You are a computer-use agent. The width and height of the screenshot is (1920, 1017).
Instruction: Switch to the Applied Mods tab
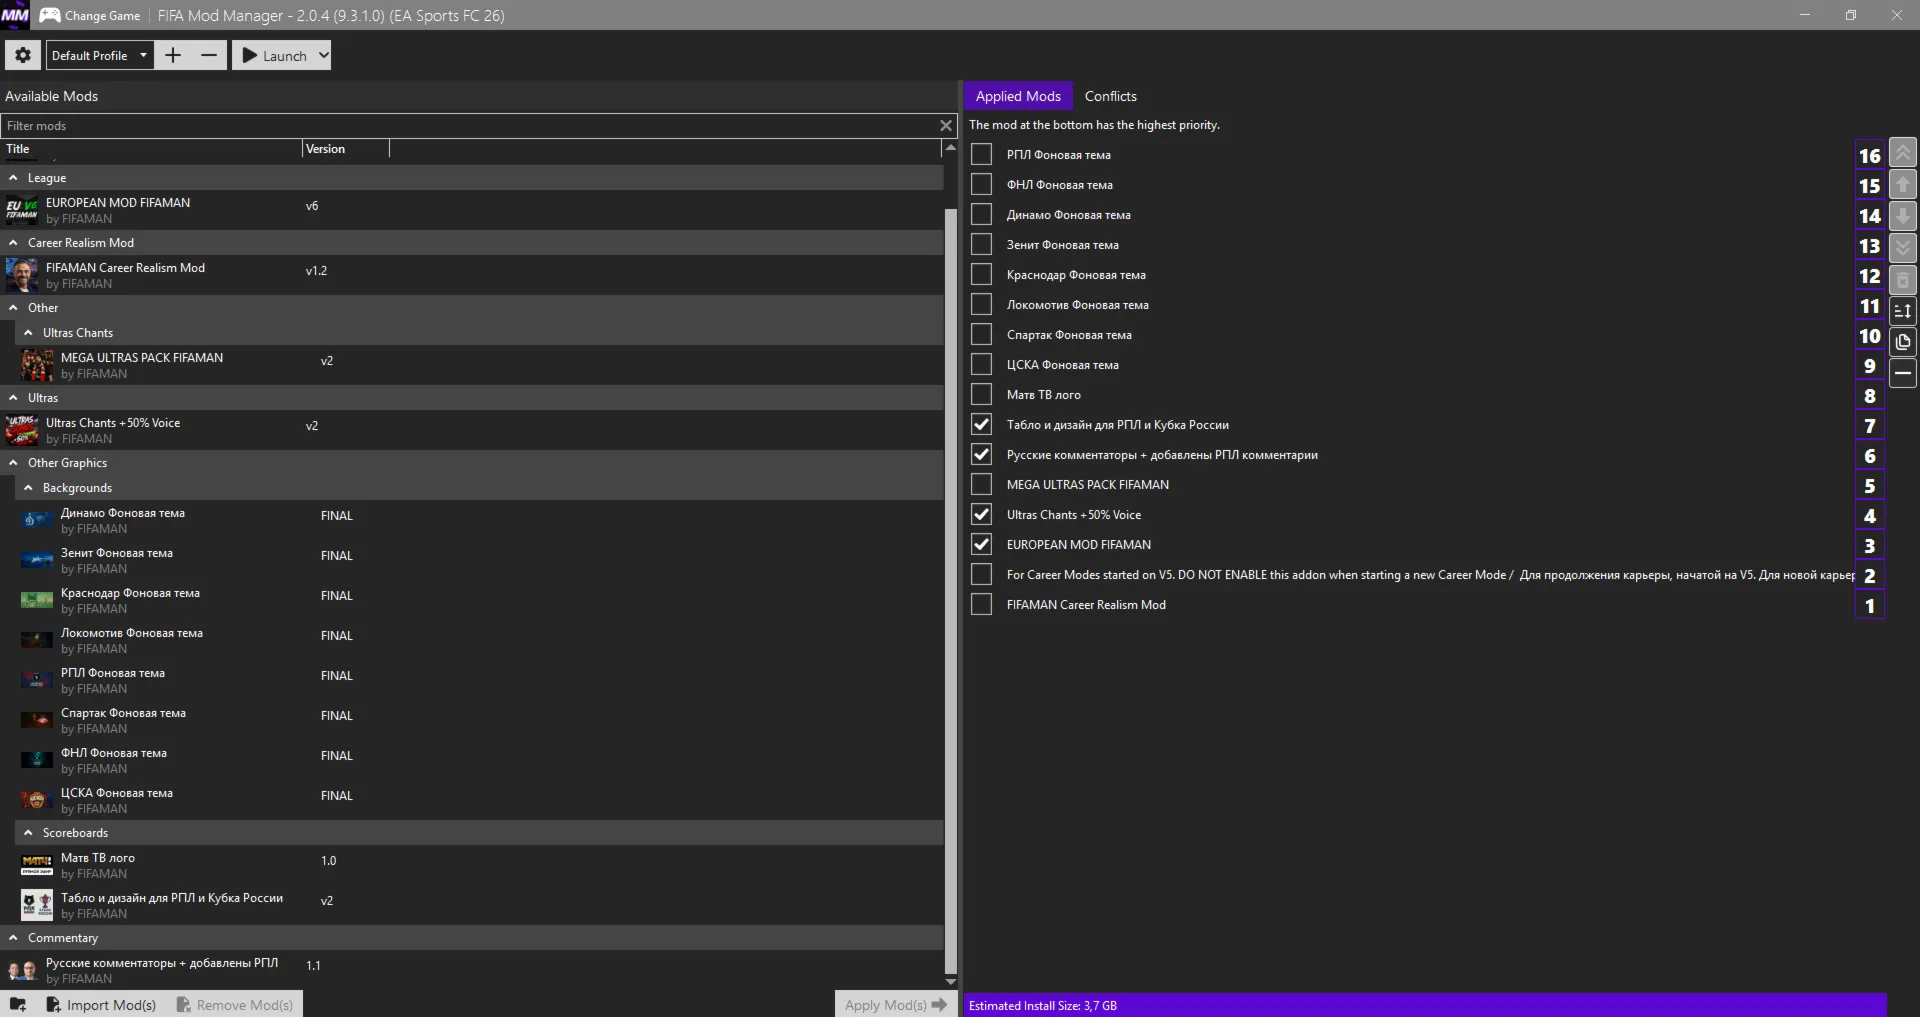pos(1018,96)
